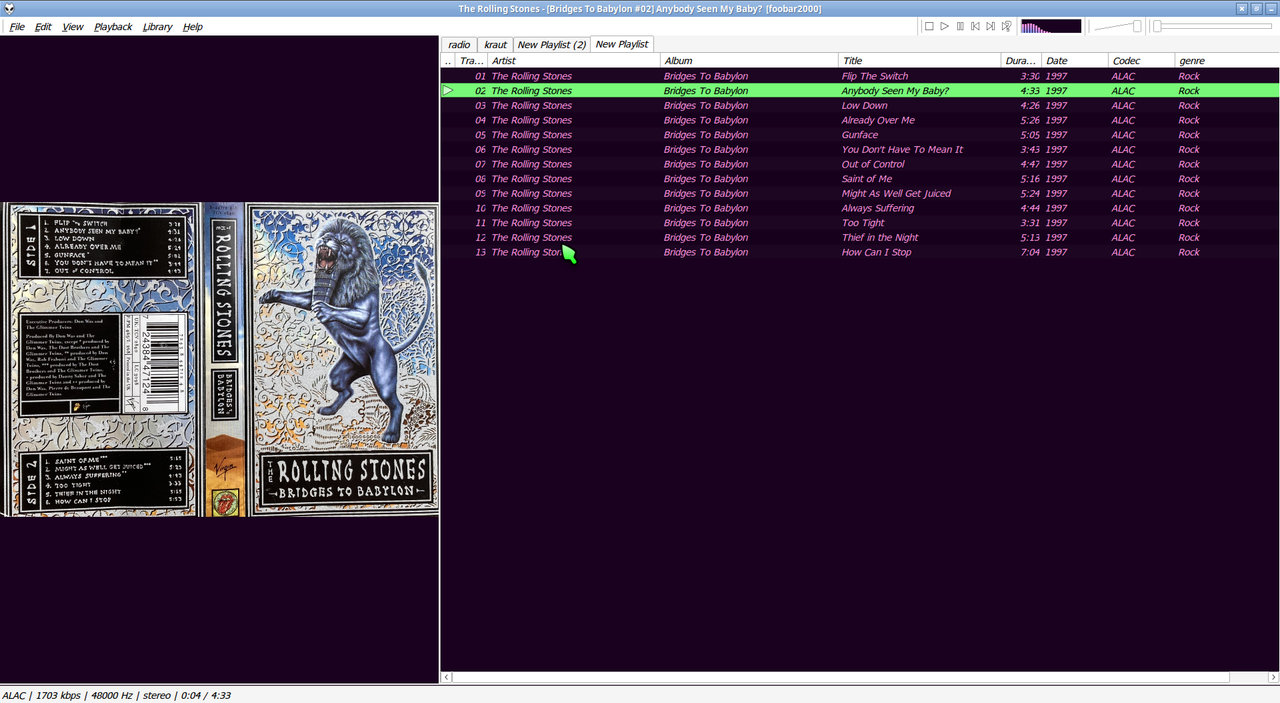Stop playback with the Stop button
The image size is (1280, 703).
point(929,26)
